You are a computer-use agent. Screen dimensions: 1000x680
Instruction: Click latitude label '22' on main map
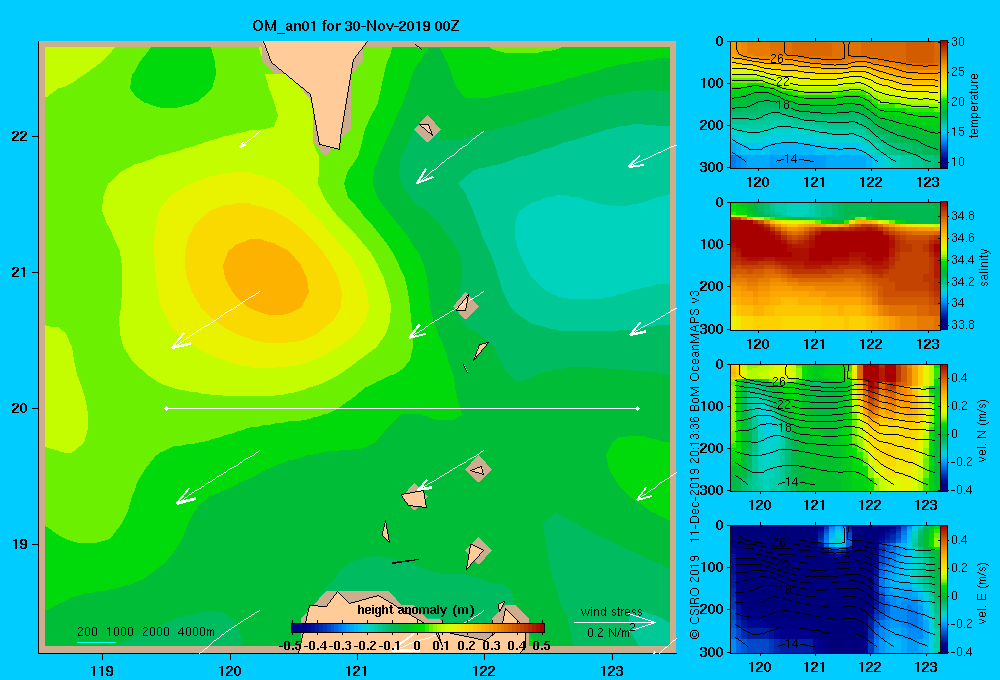pos(20,136)
